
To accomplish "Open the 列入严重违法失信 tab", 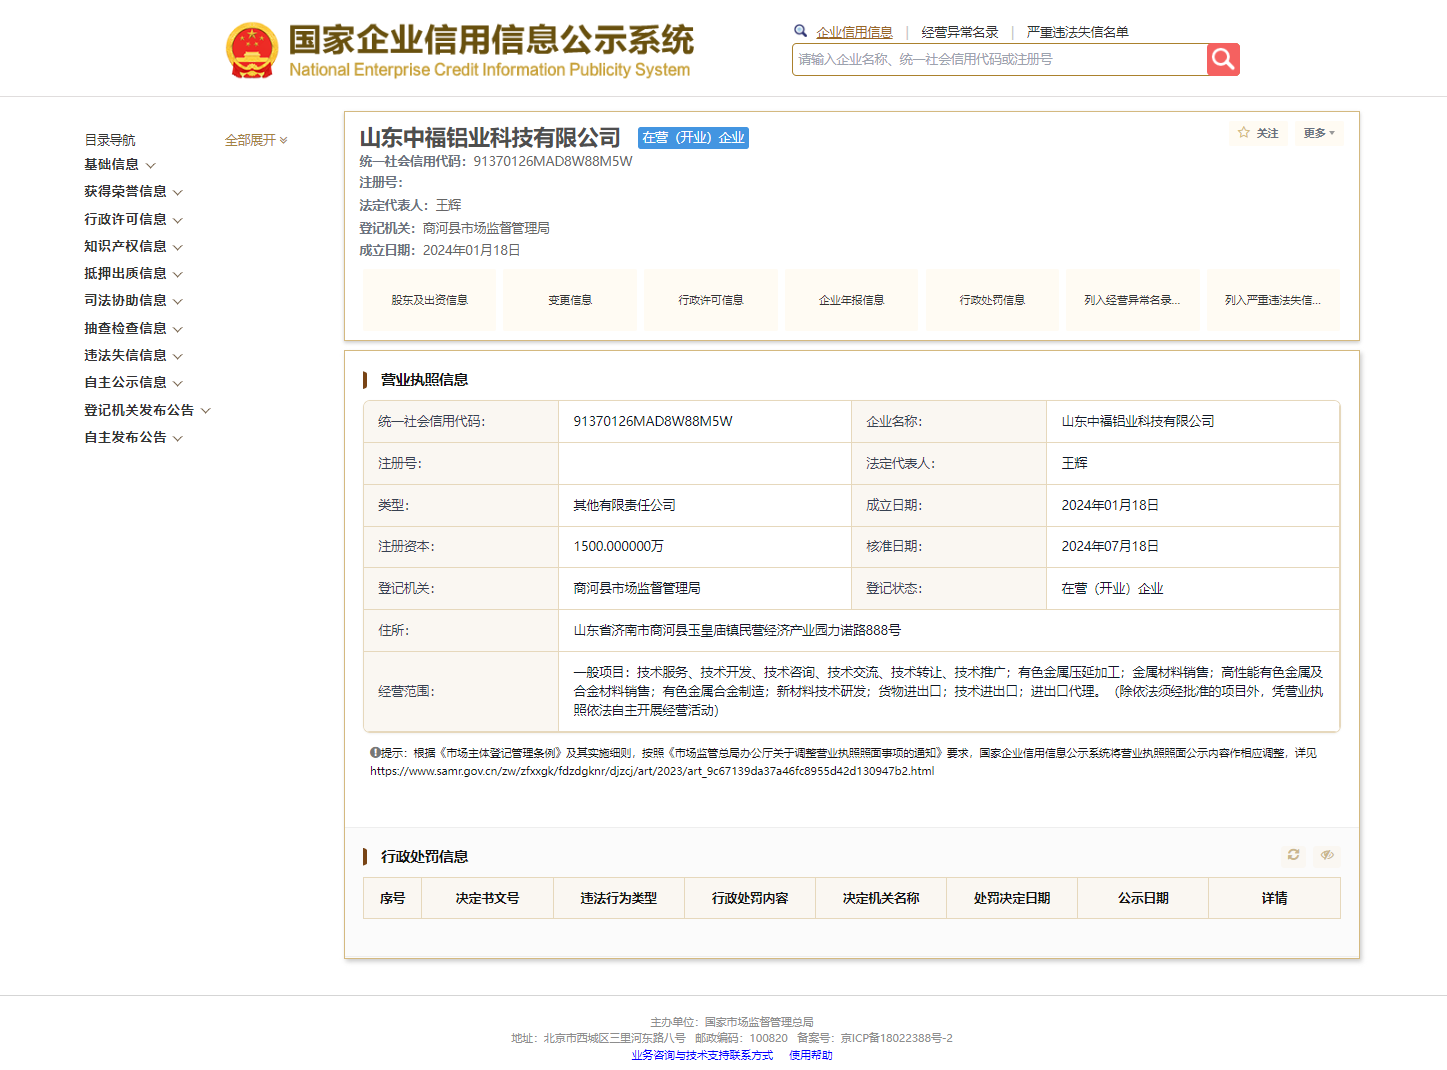I will [x=1273, y=300].
